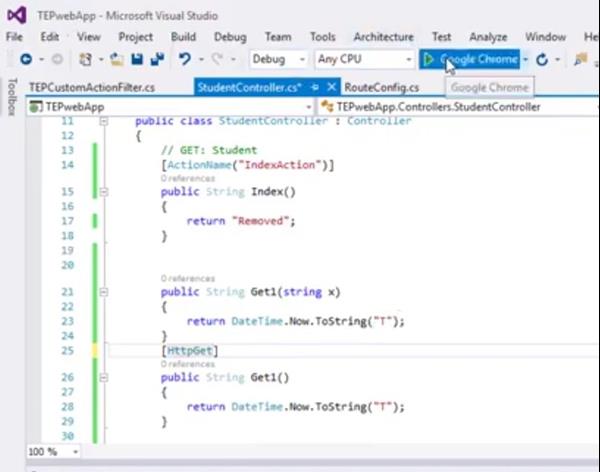The height and width of the screenshot is (472, 600).
Task: Click the Undo arrow icon
Action: tap(184, 60)
